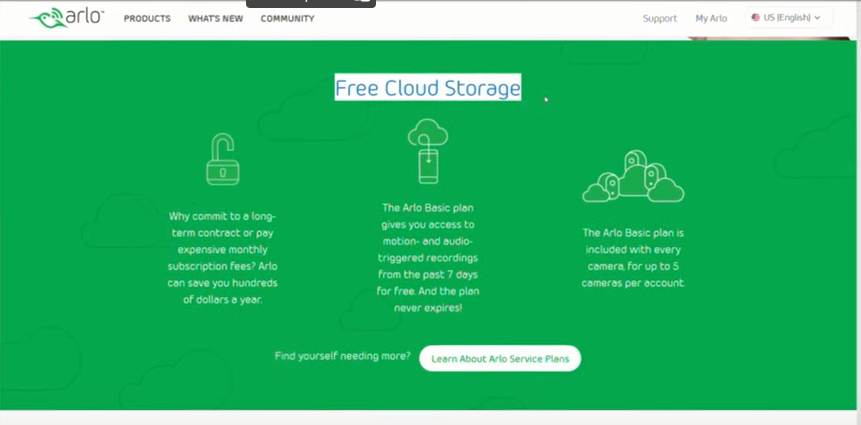This screenshot has width=861, height=425.
Task: Click the Arlo bird logo
Action: point(66,18)
